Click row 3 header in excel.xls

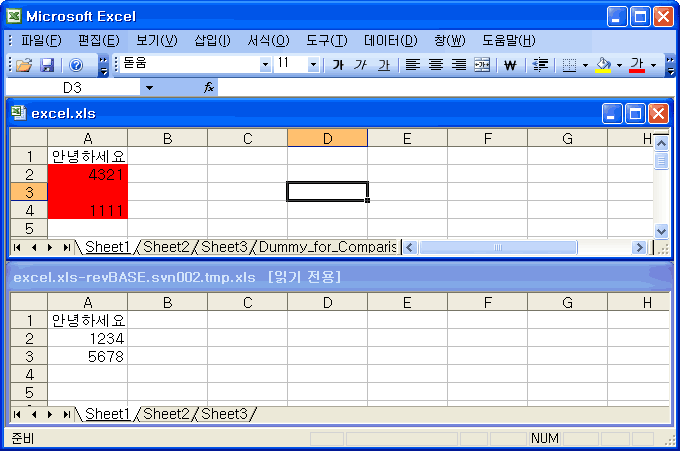(29, 192)
